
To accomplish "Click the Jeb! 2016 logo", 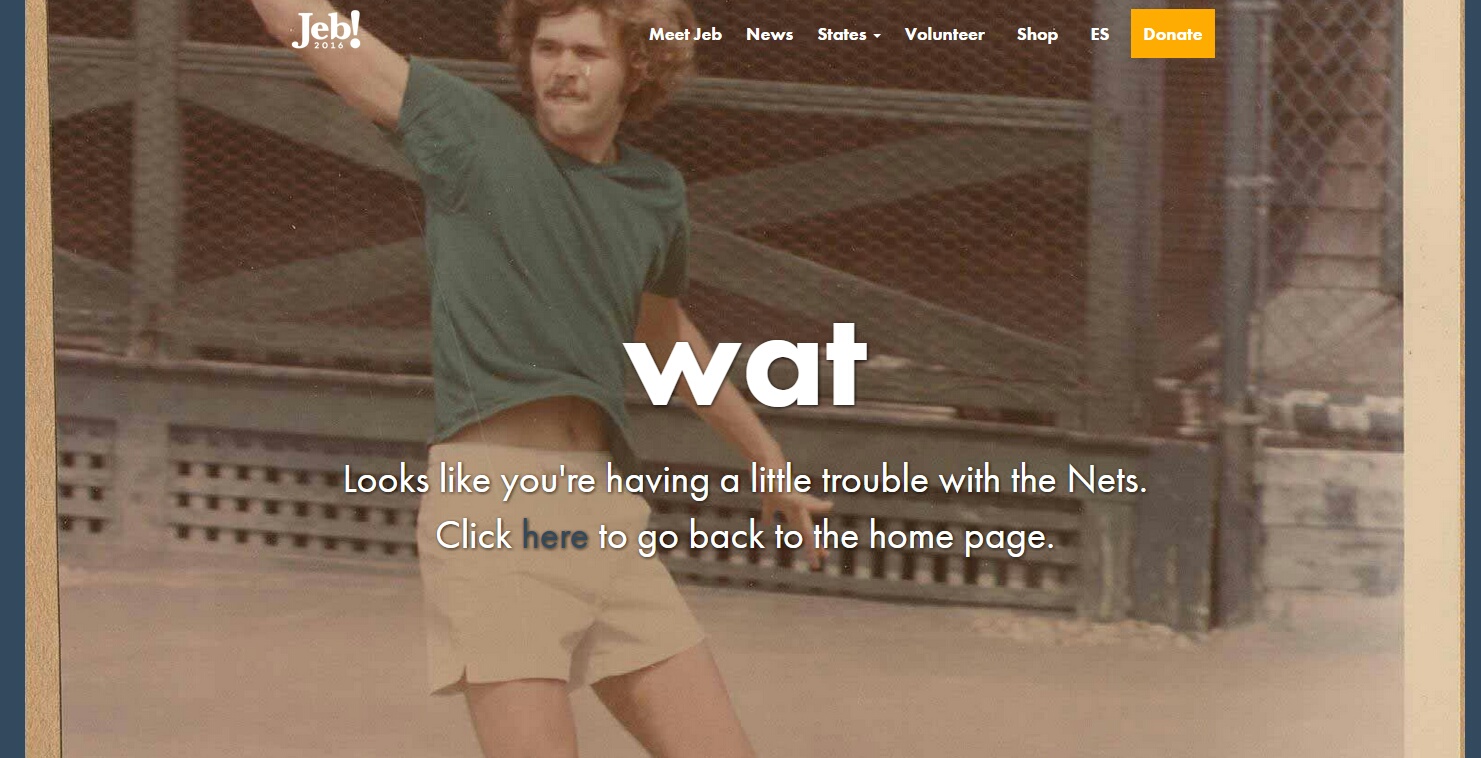I will coord(326,30).
